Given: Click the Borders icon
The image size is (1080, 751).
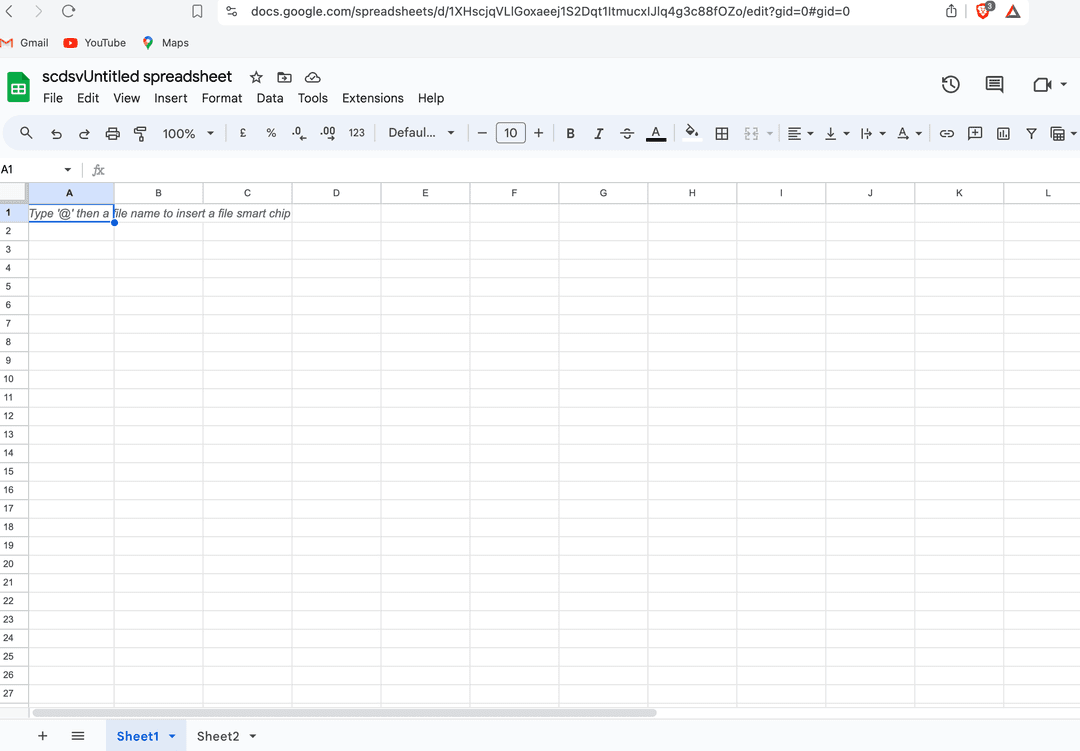Looking at the screenshot, I should [x=722, y=133].
